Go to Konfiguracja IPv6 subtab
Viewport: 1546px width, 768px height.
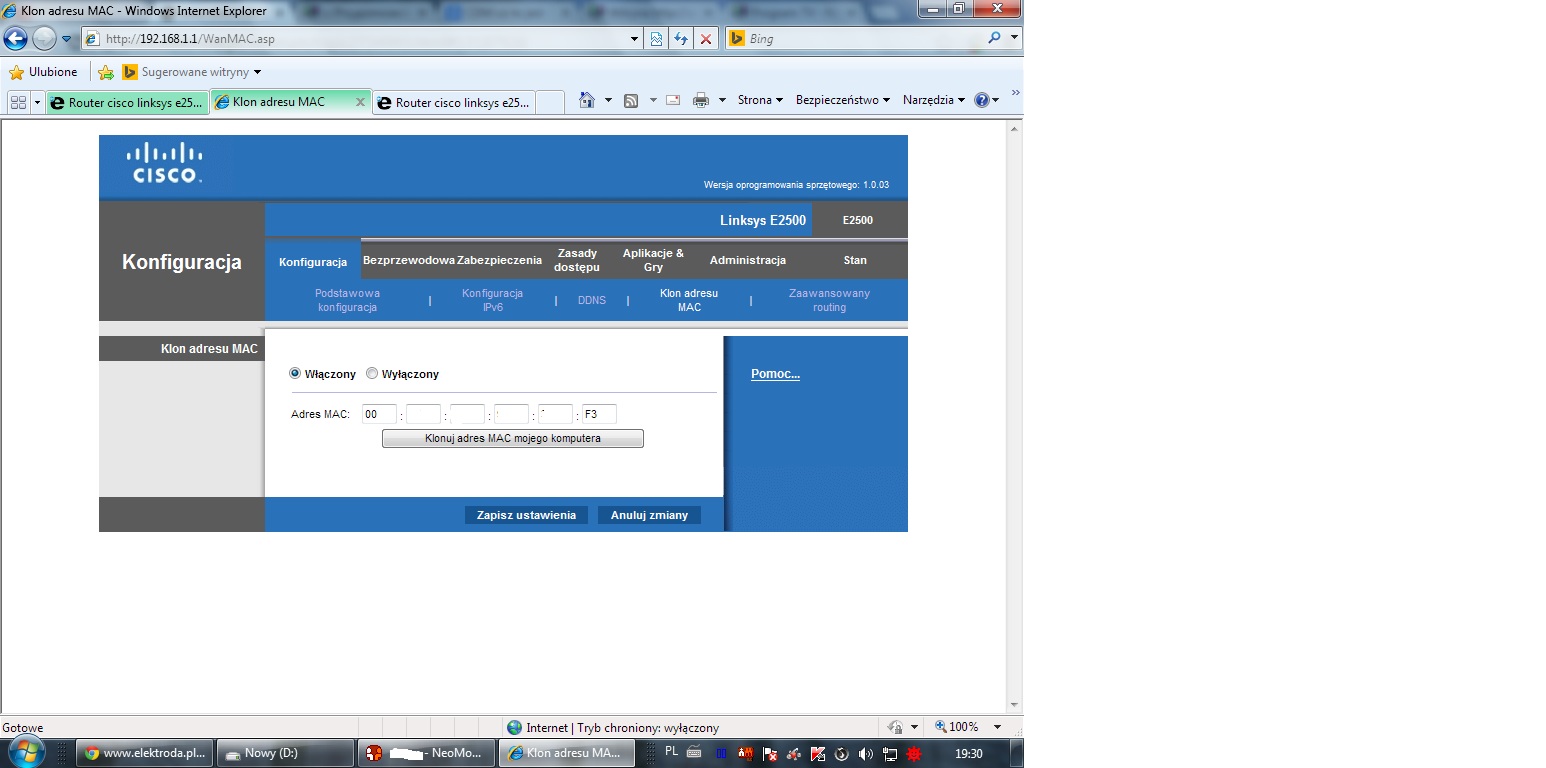[x=492, y=300]
